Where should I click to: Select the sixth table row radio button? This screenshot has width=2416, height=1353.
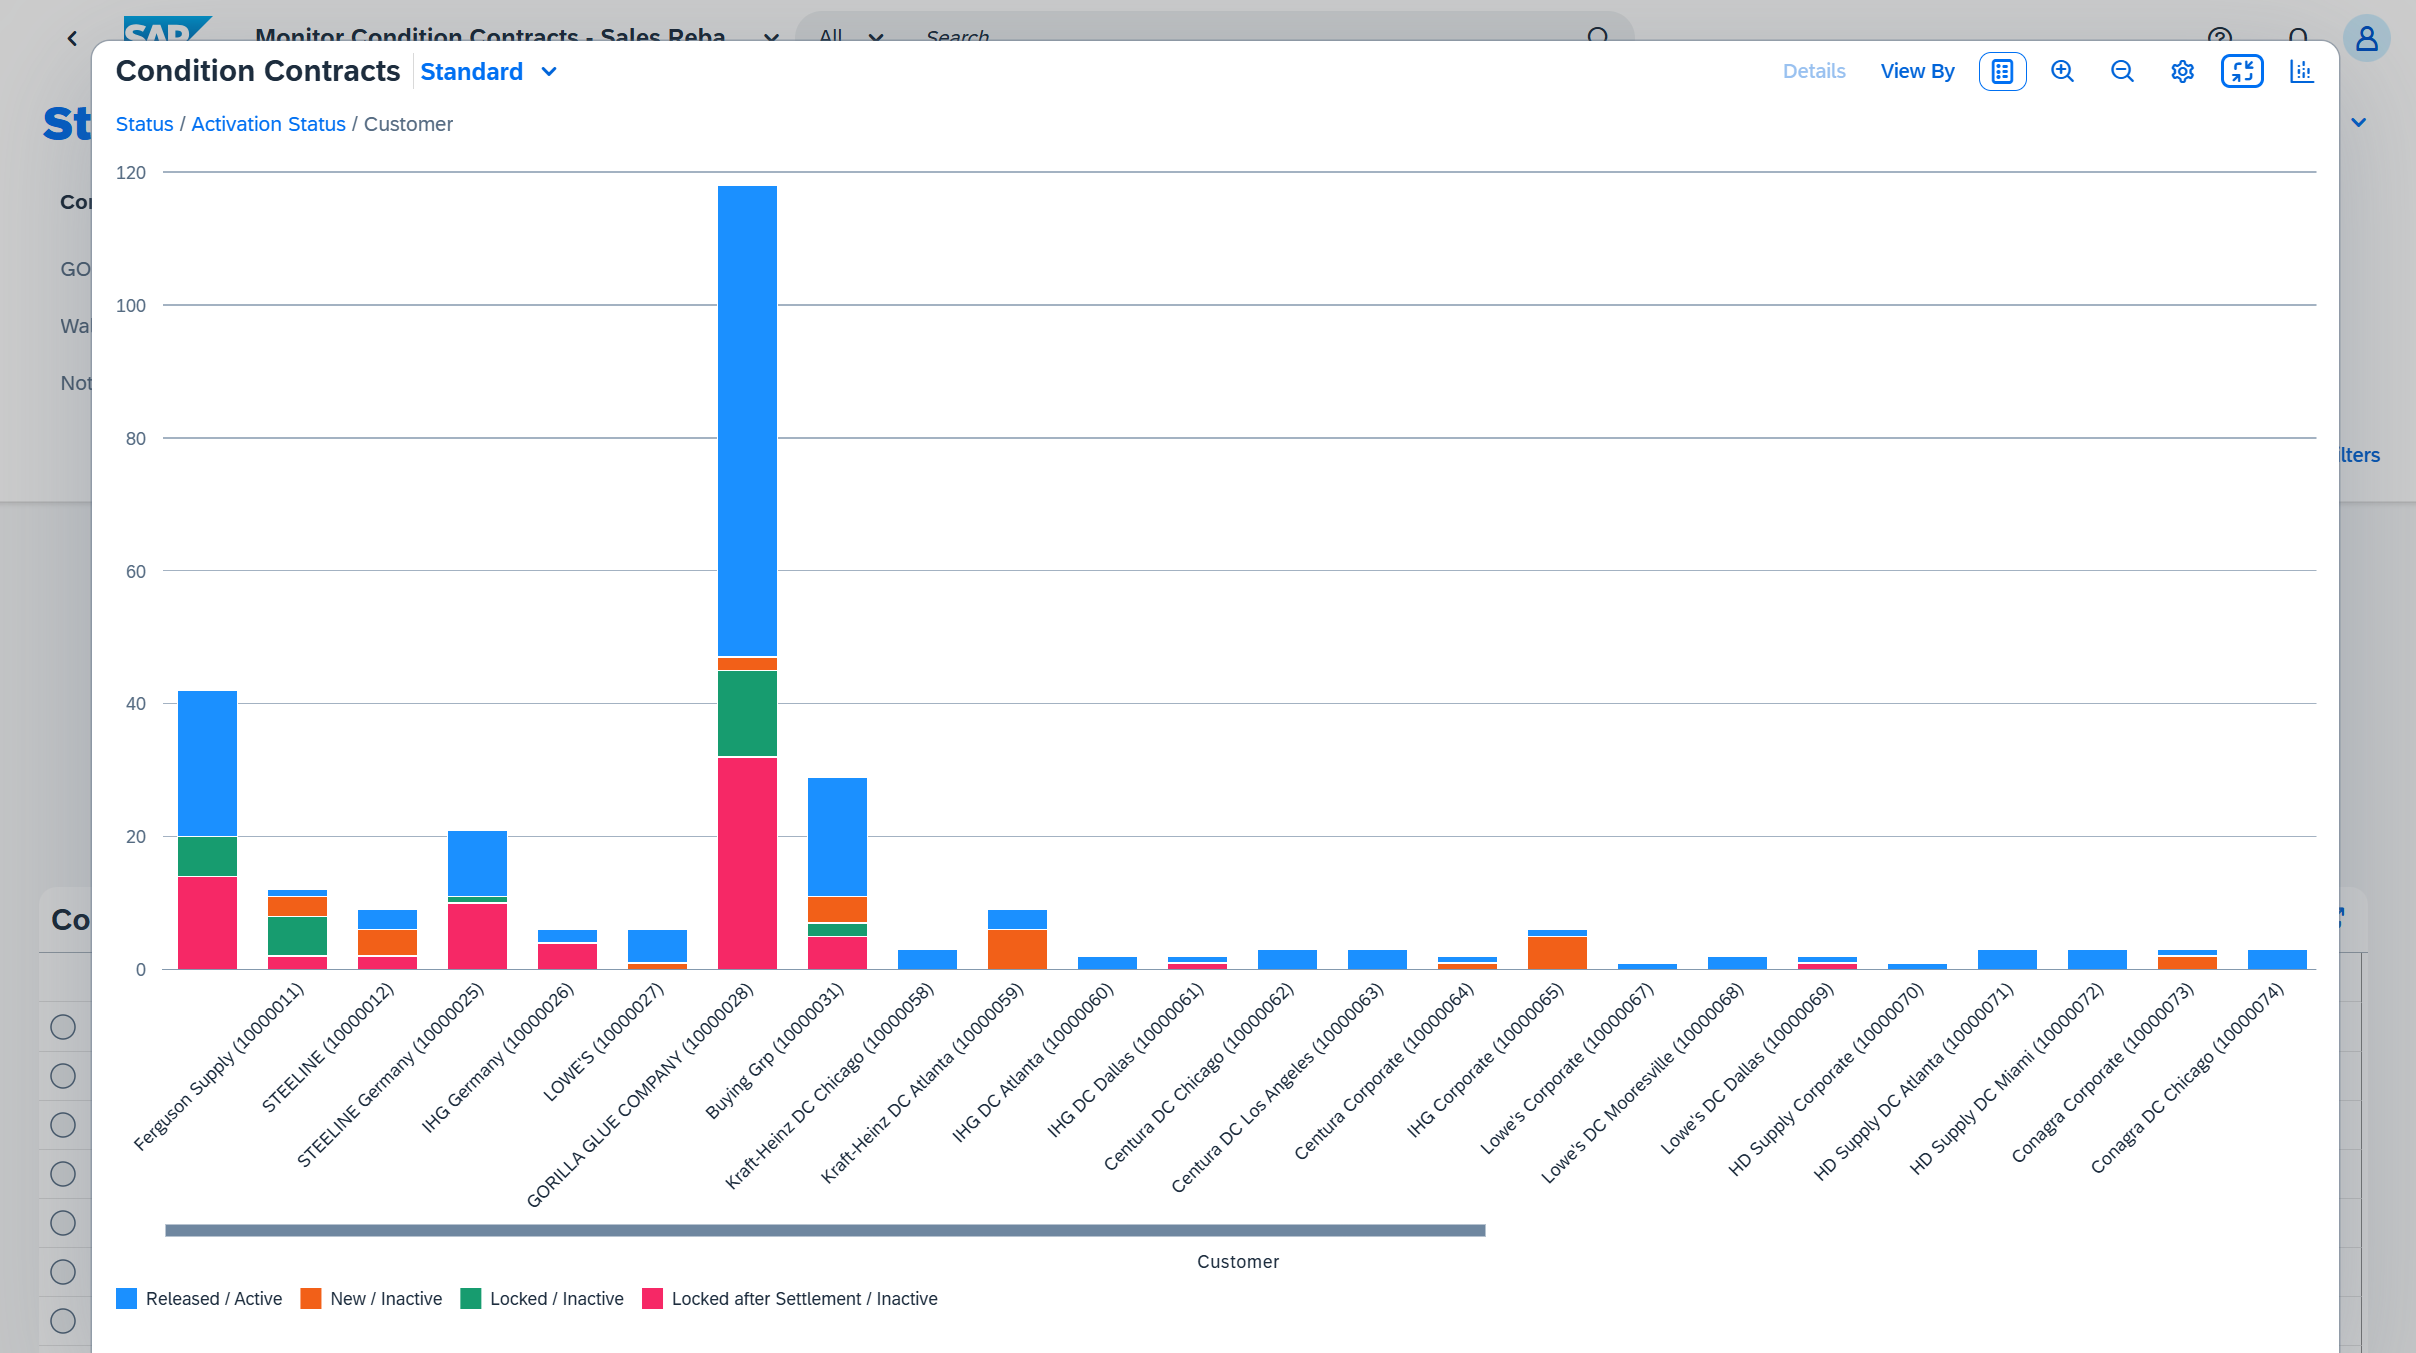[63, 1272]
